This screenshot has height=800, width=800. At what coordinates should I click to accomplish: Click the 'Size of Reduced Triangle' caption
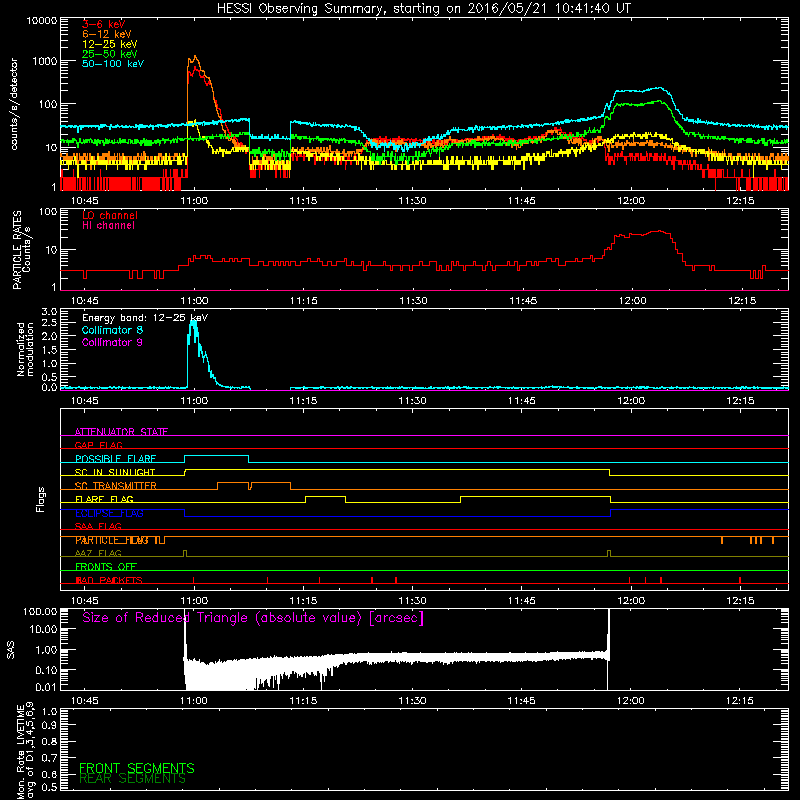tap(253, 618)
